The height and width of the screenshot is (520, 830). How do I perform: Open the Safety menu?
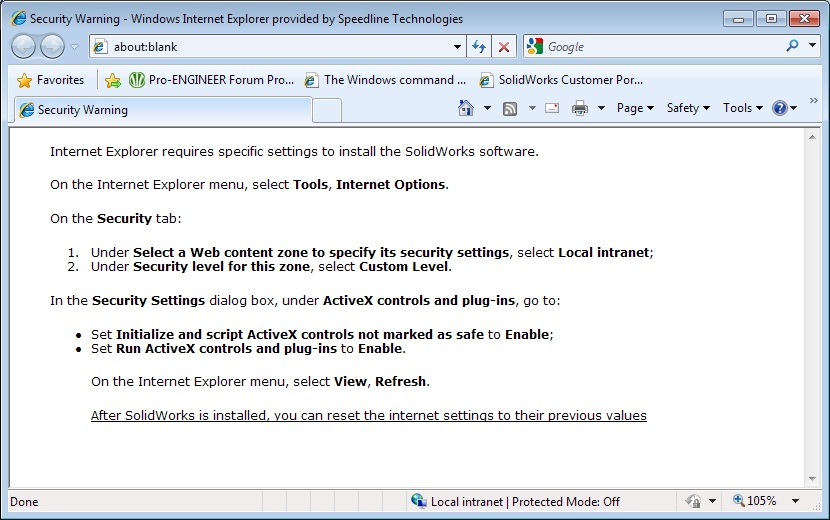(688, 108)
